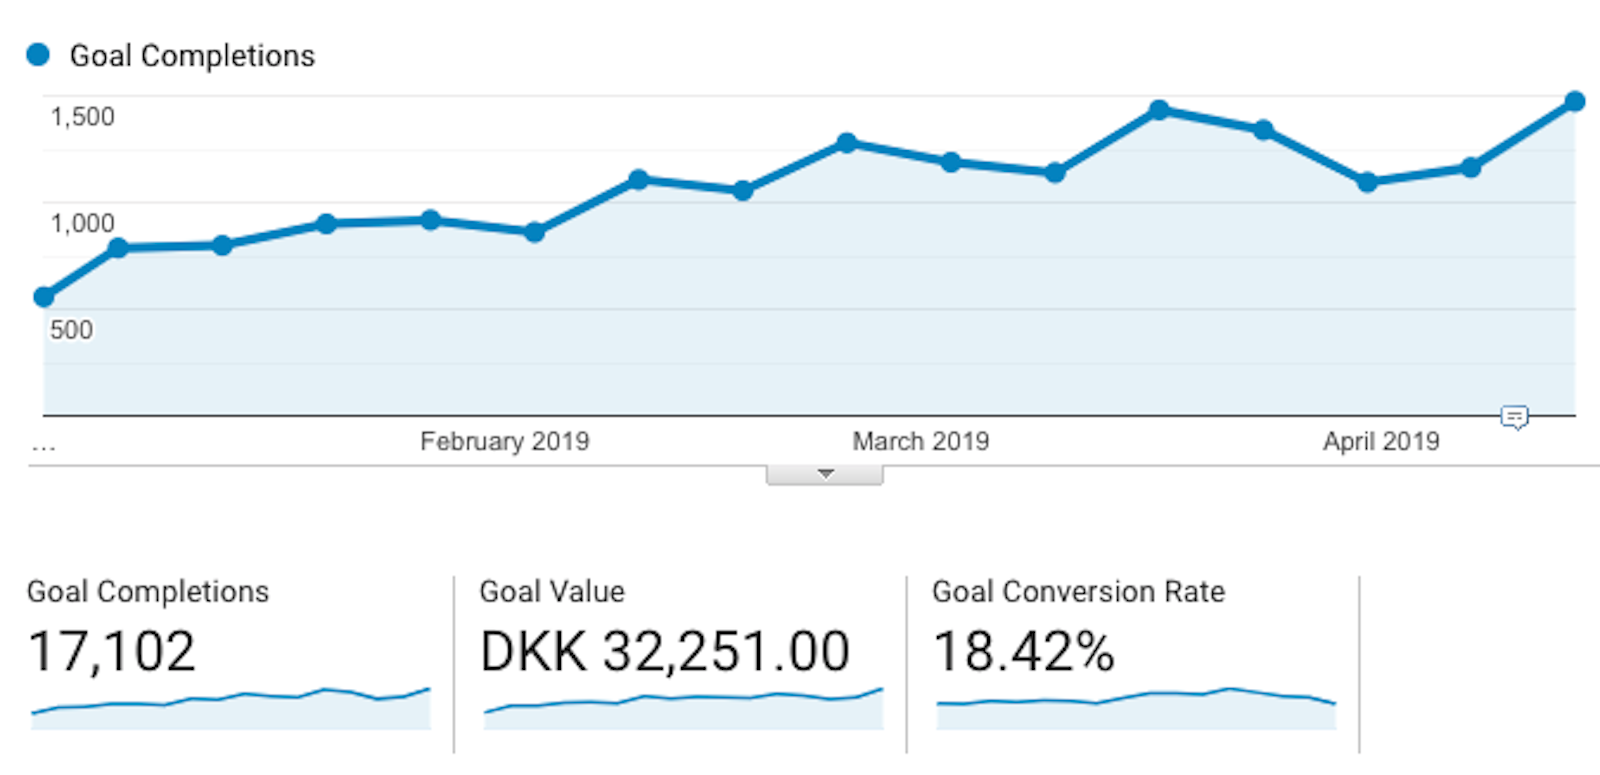
Task: Open the Goal Value scorecard title
Action: [x=552, y=592]
